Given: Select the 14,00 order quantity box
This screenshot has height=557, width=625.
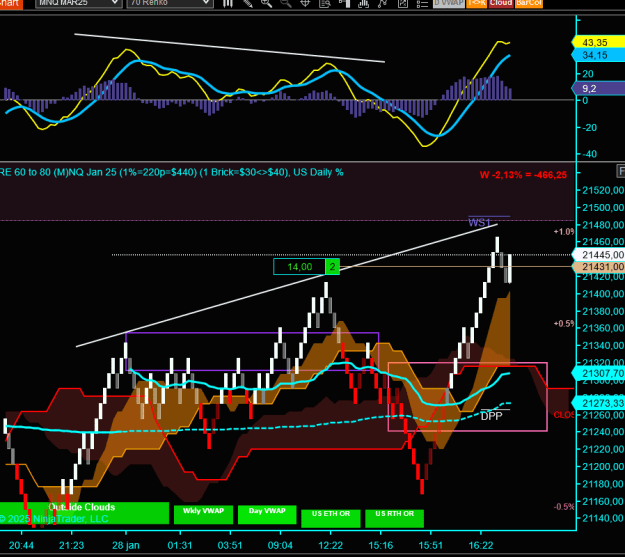Looking at the screenshot, I should (x=299, y=267).
